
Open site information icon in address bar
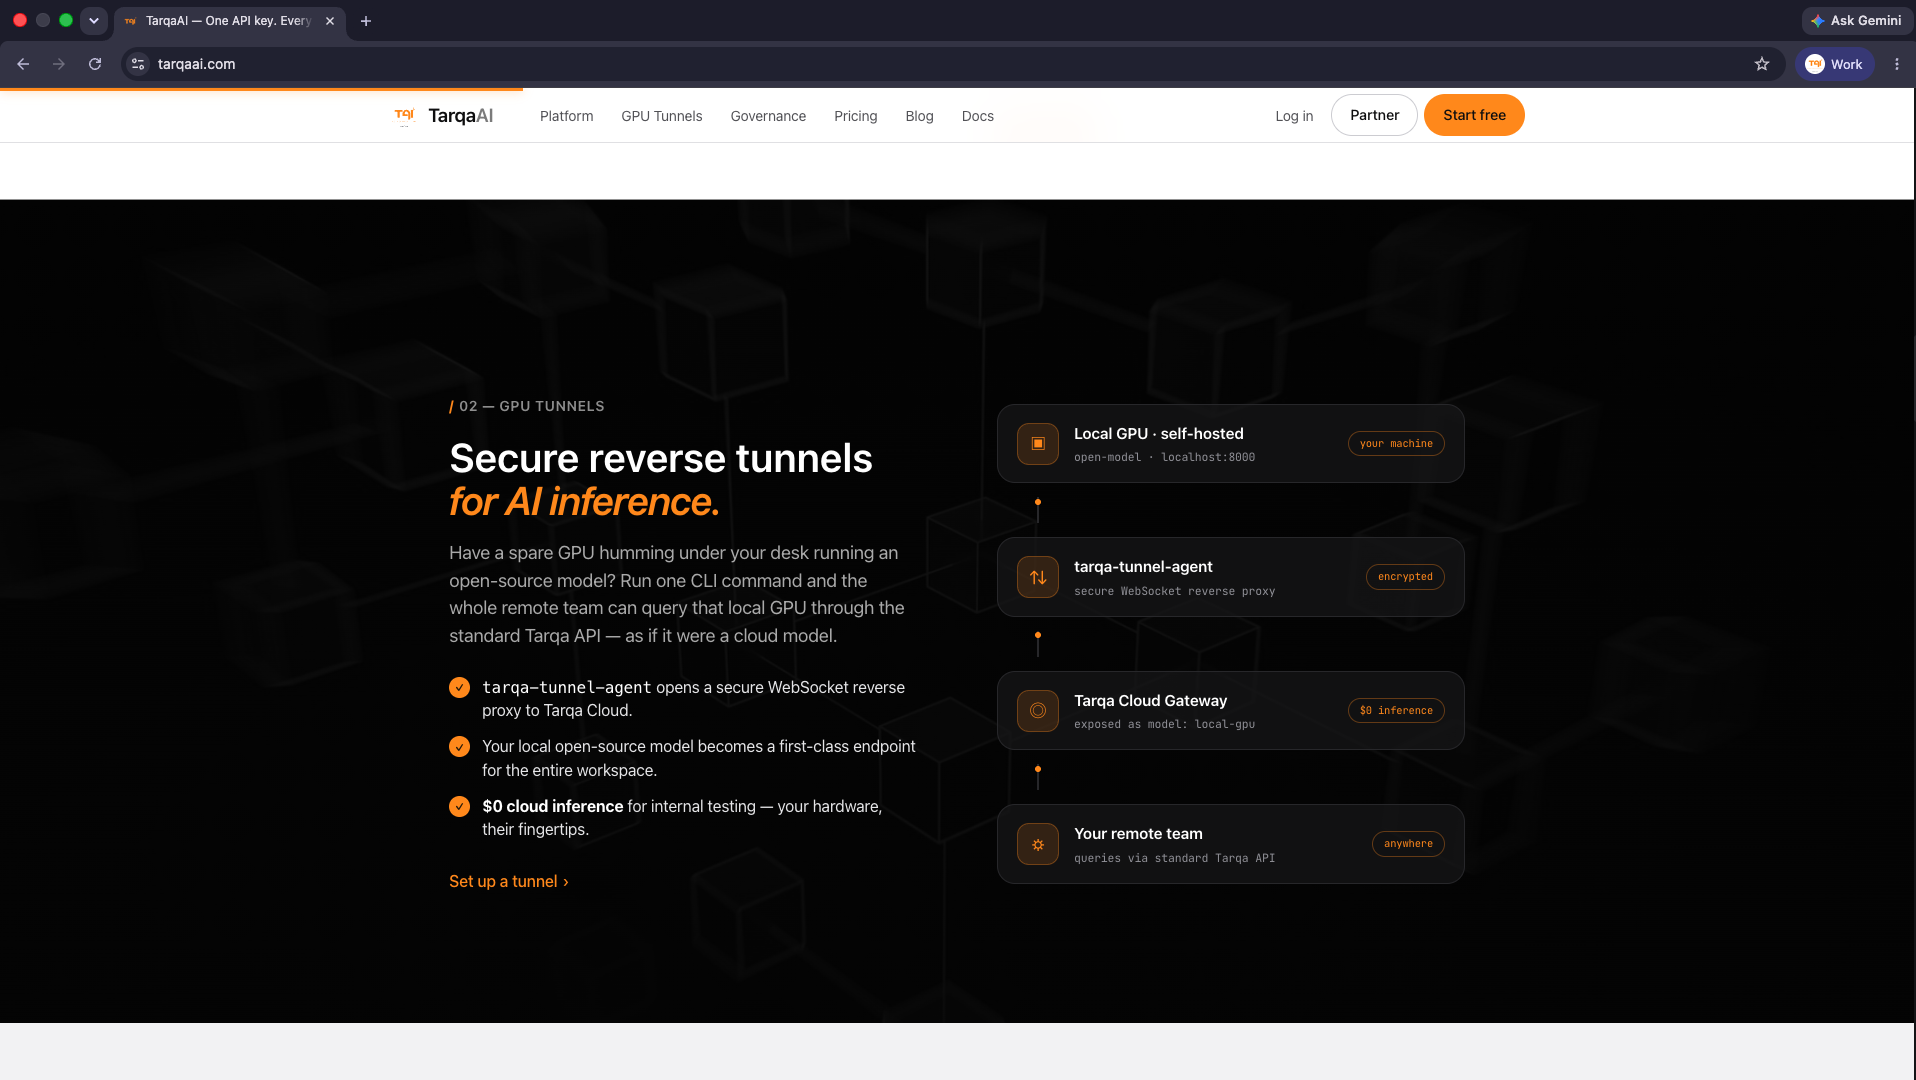tap(138, 64)
